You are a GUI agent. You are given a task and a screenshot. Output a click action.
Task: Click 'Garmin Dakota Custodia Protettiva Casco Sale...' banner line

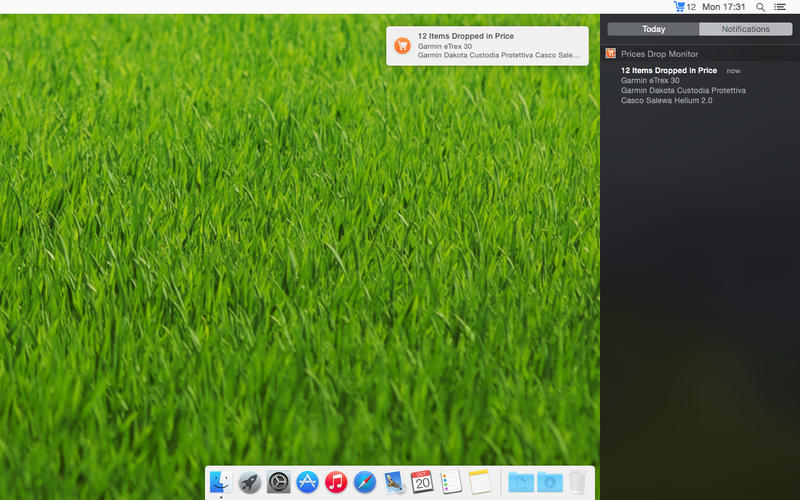tap(498, 55)
